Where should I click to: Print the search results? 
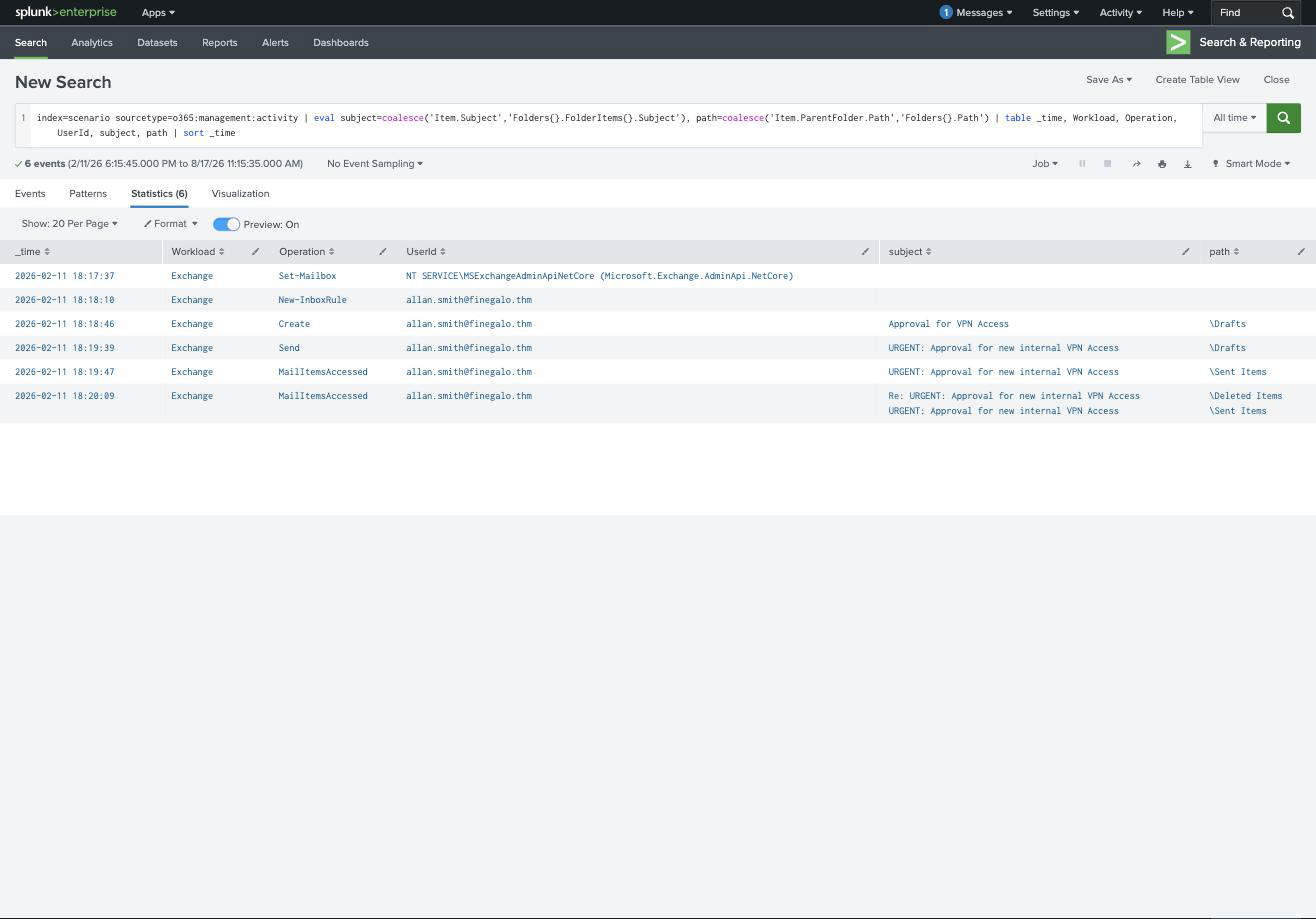coord(1162,164)
